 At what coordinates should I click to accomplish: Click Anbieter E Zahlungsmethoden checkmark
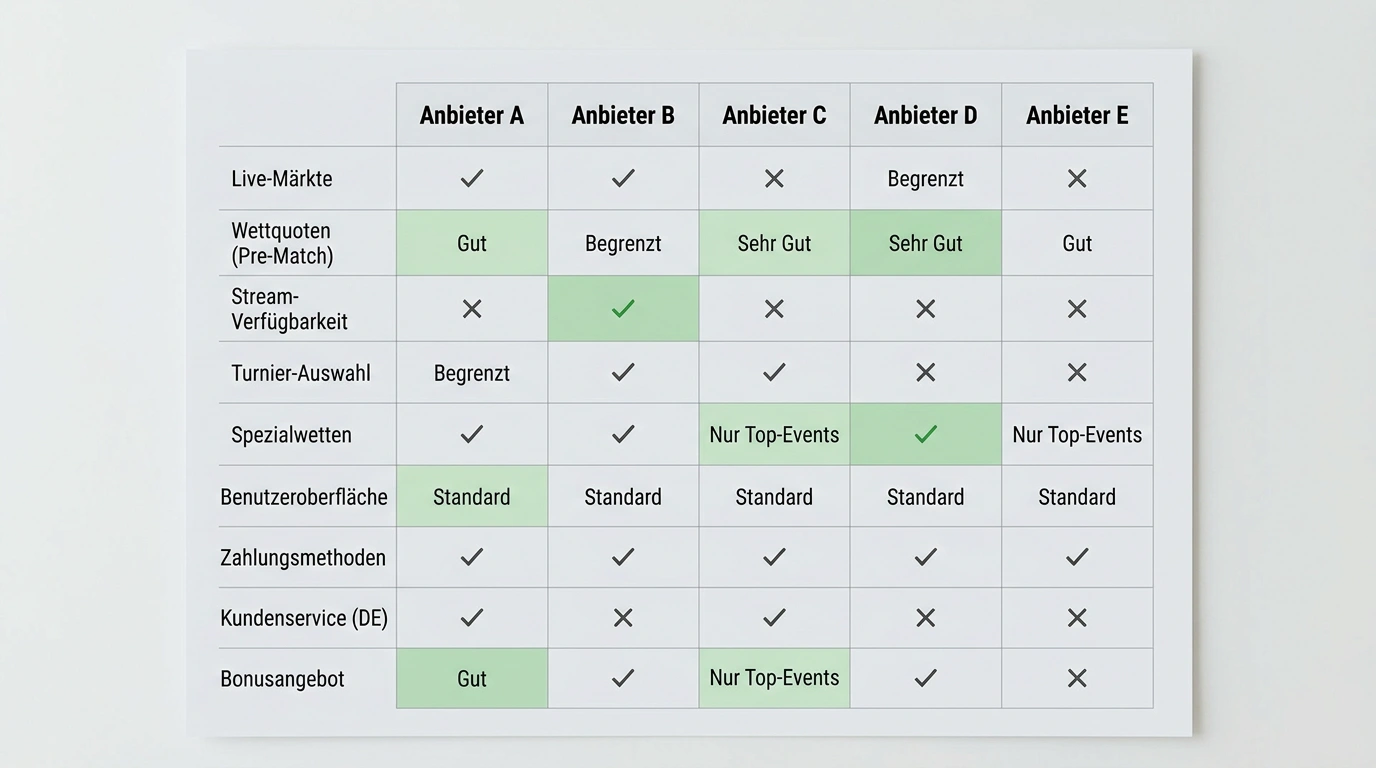tap(1077, 557)
